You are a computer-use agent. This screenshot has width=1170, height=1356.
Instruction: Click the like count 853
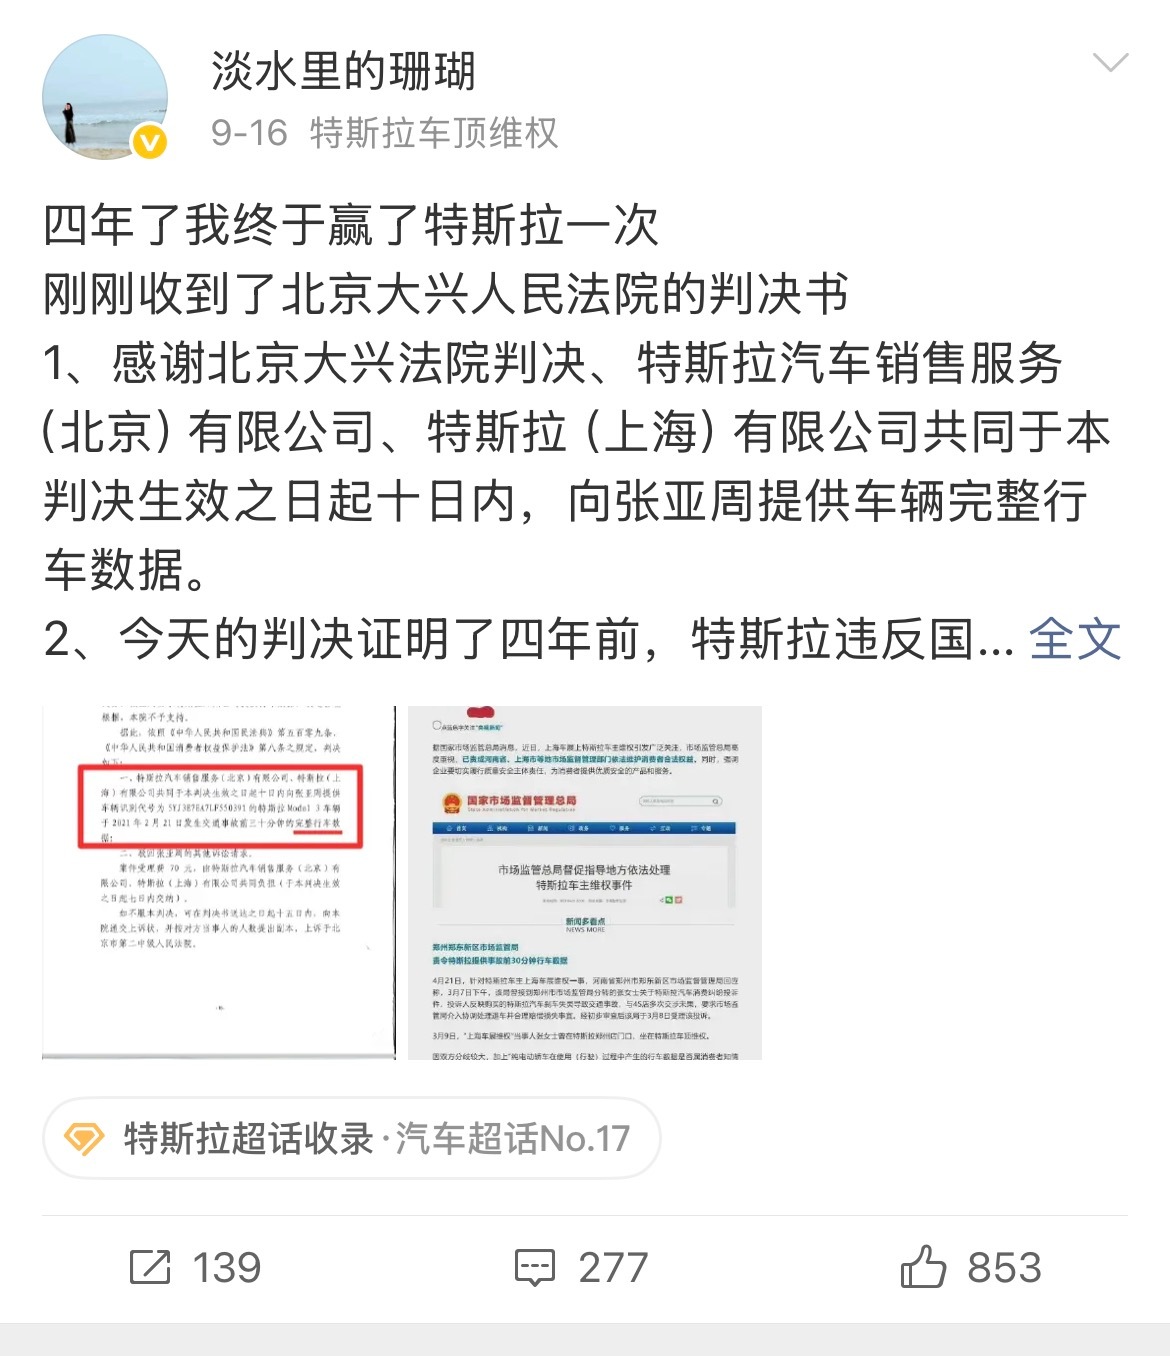tap(1004, 1268)
